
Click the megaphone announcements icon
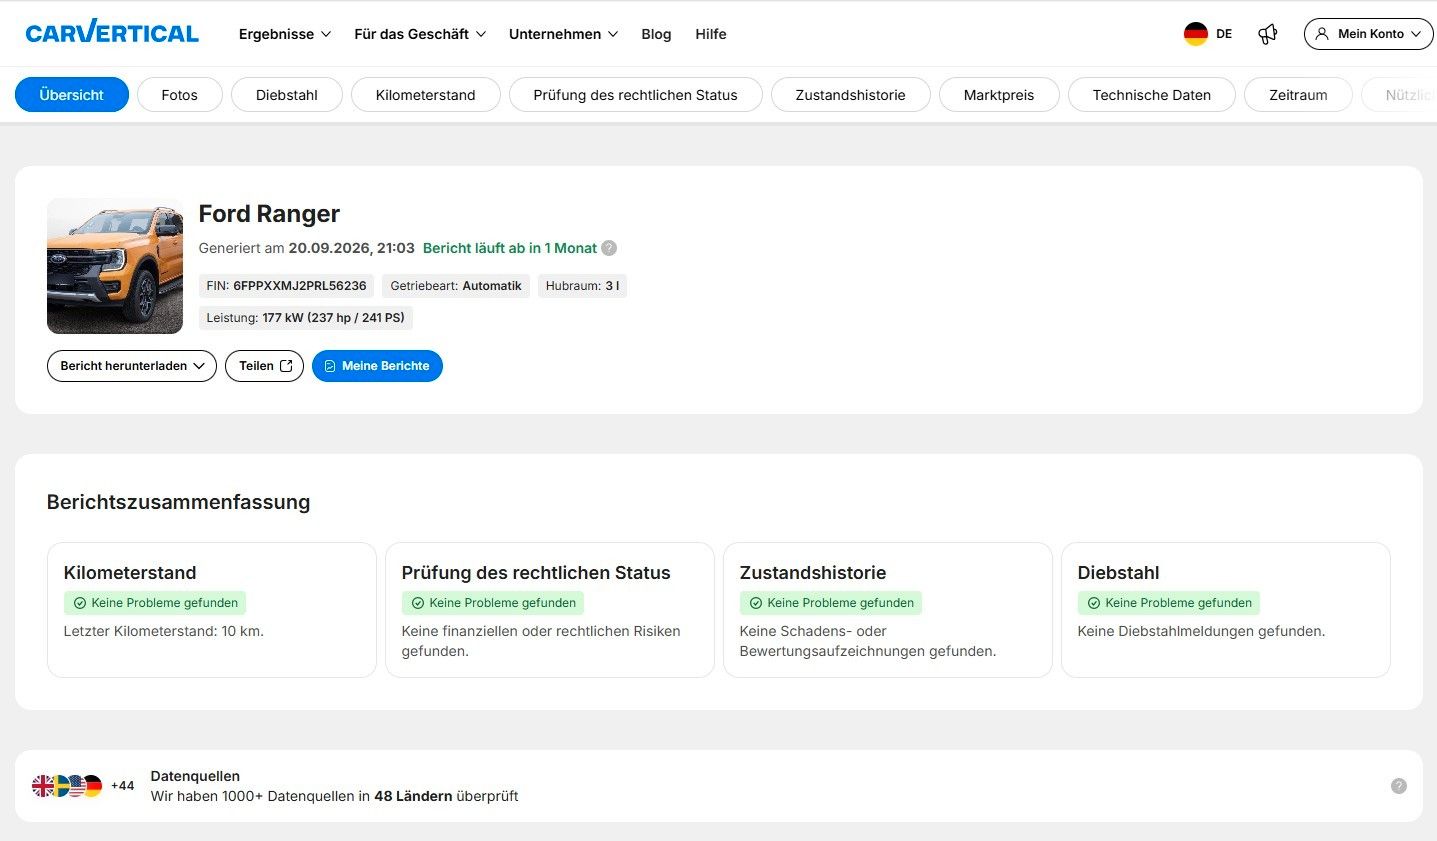(x=1268, y=34)
